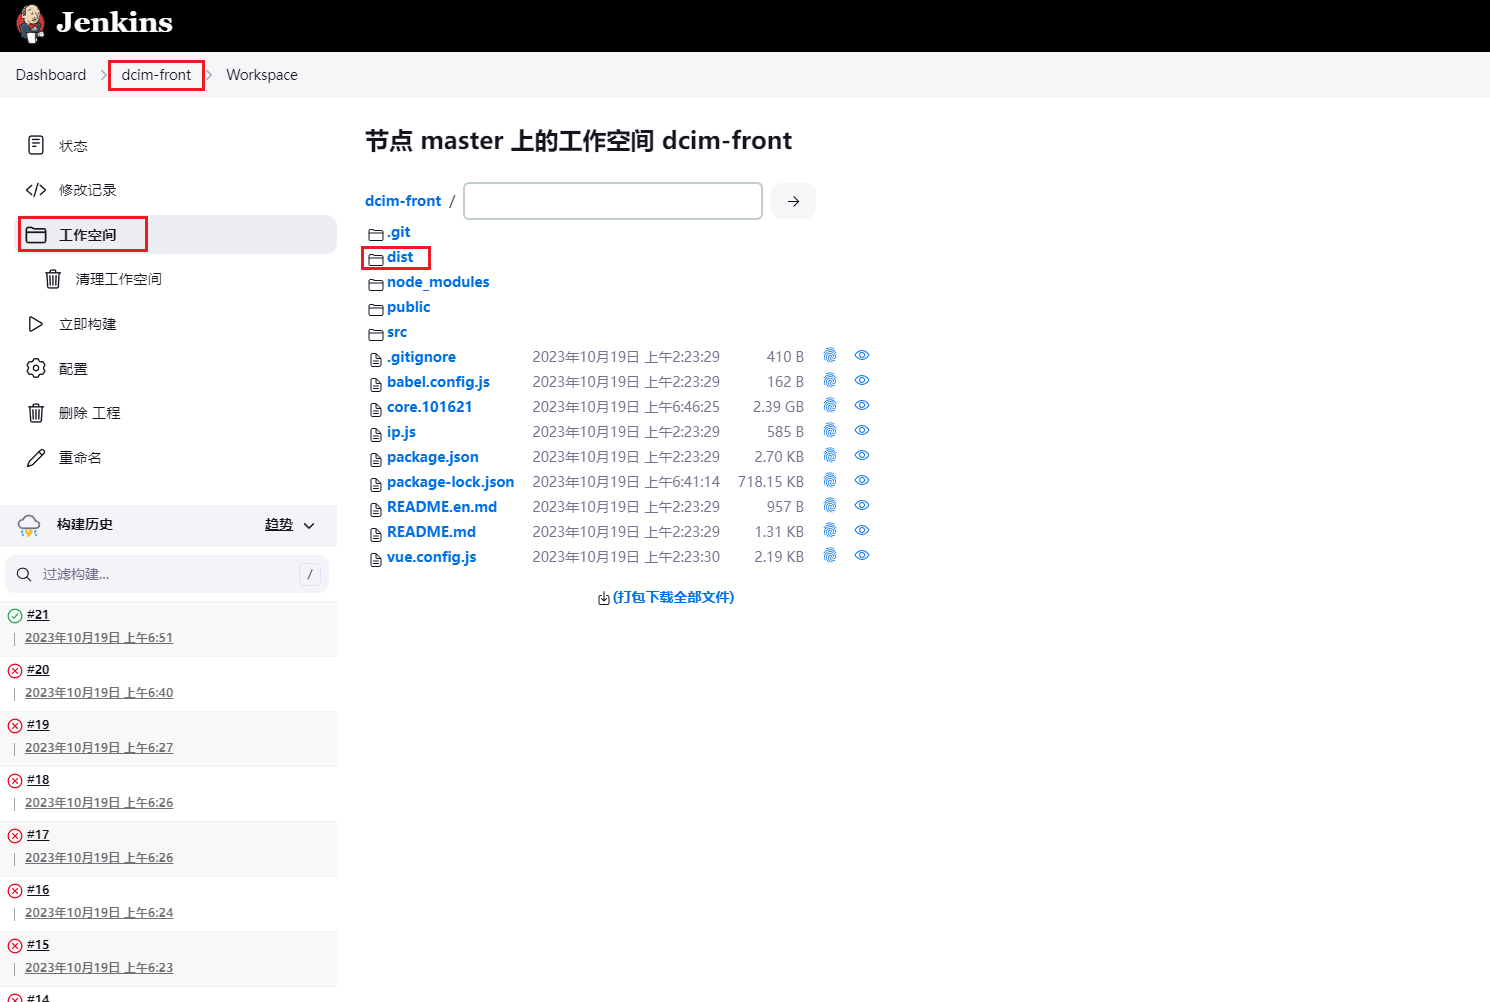Click the go arrow button

coord(794,201)
